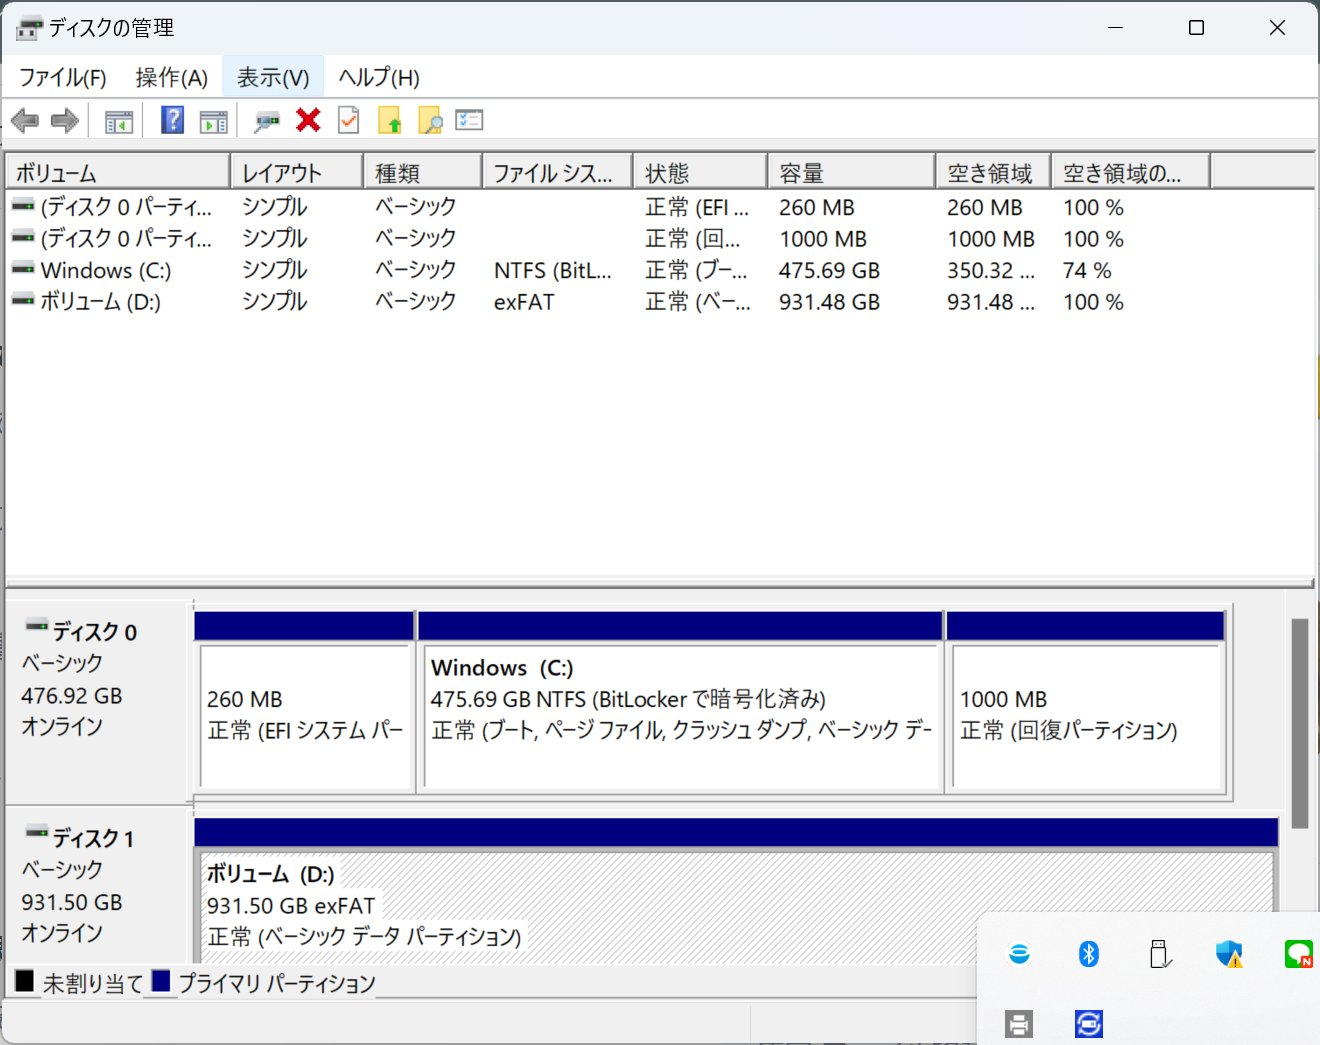This screenshot has width=1320, height=1045.
Task: Open the safely remove USB hardware icon
Action: [1159, 954]
